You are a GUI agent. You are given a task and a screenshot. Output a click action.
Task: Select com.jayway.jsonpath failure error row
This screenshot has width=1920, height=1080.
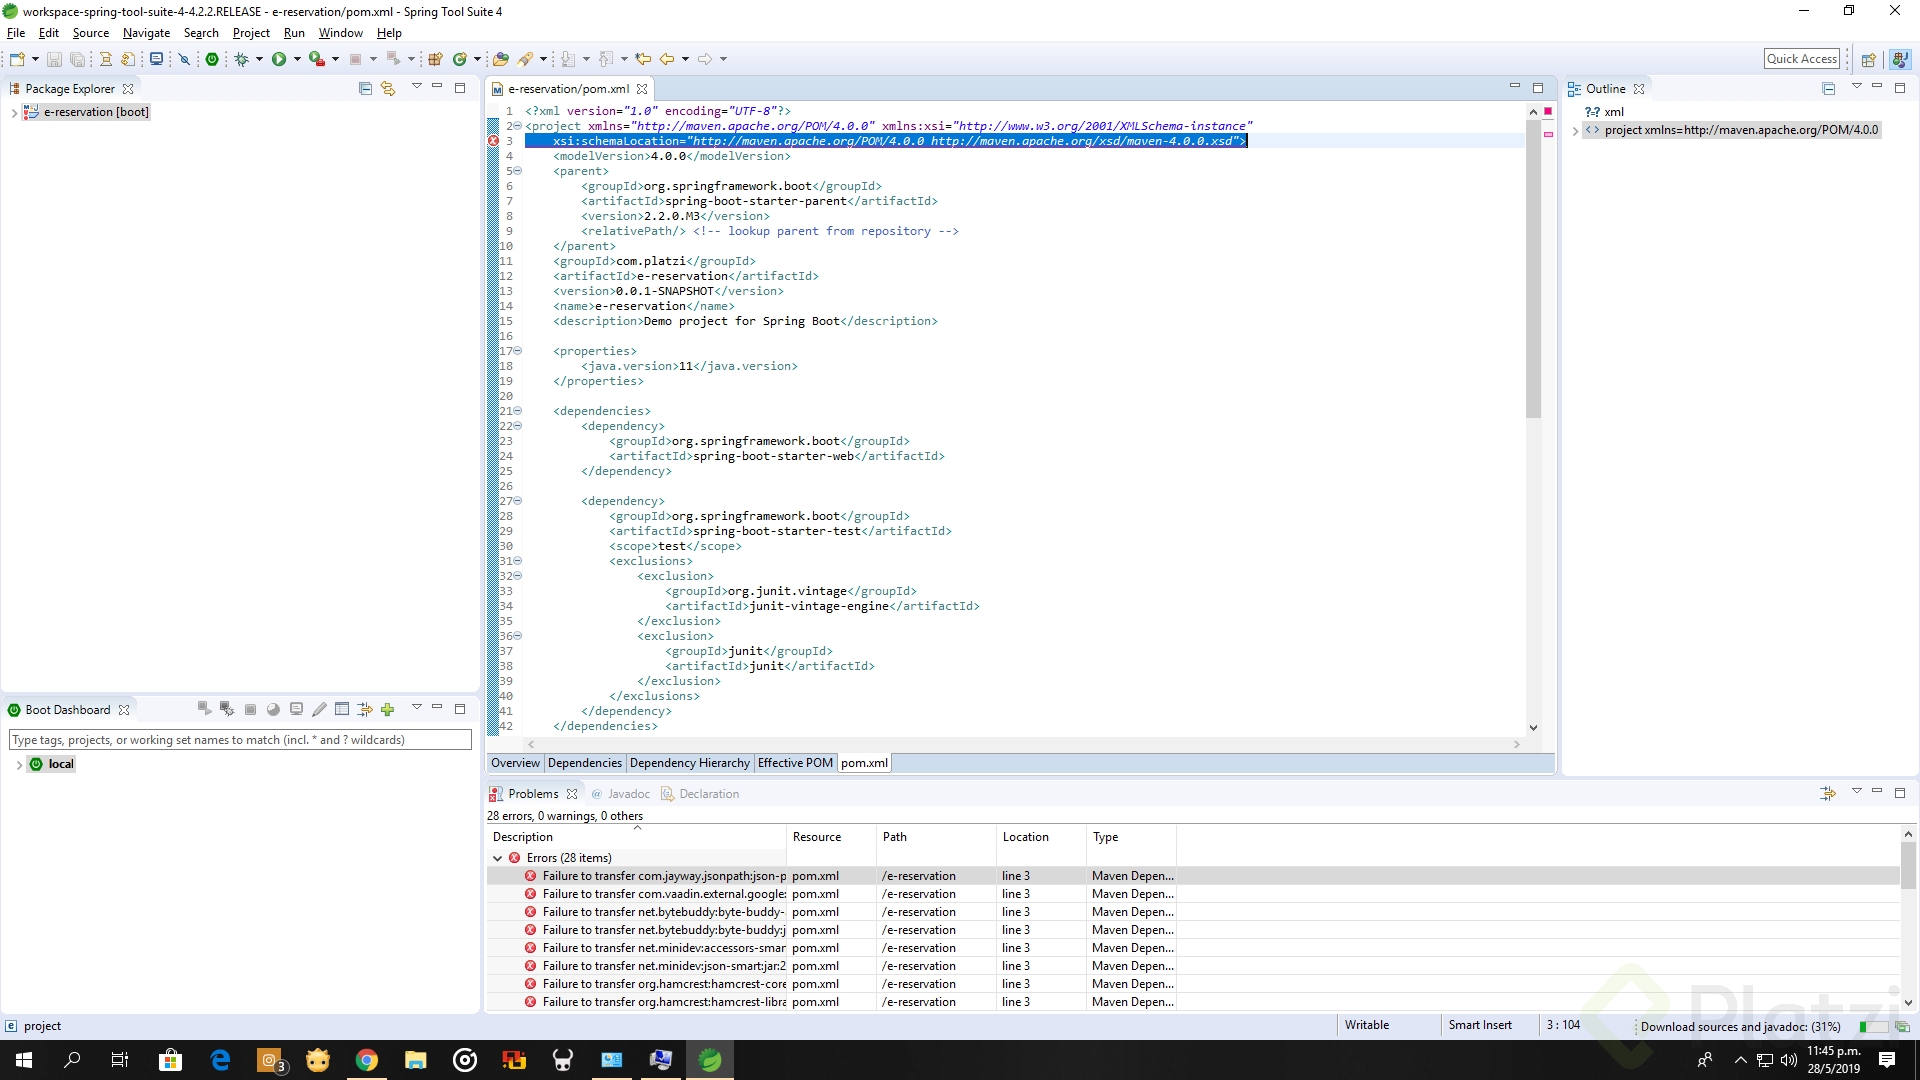point(1192,876)
